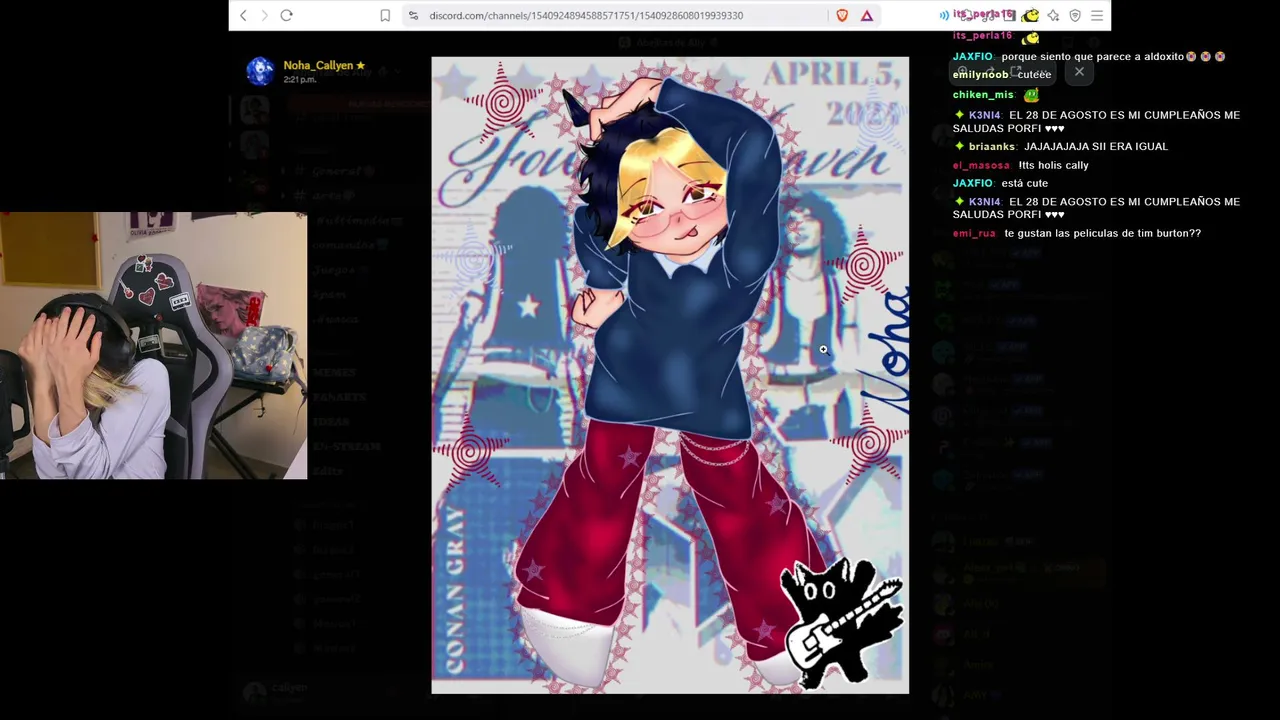Go back with the browser back arrow
Screen dimensions: 1280x720
(x=243, y=15)
